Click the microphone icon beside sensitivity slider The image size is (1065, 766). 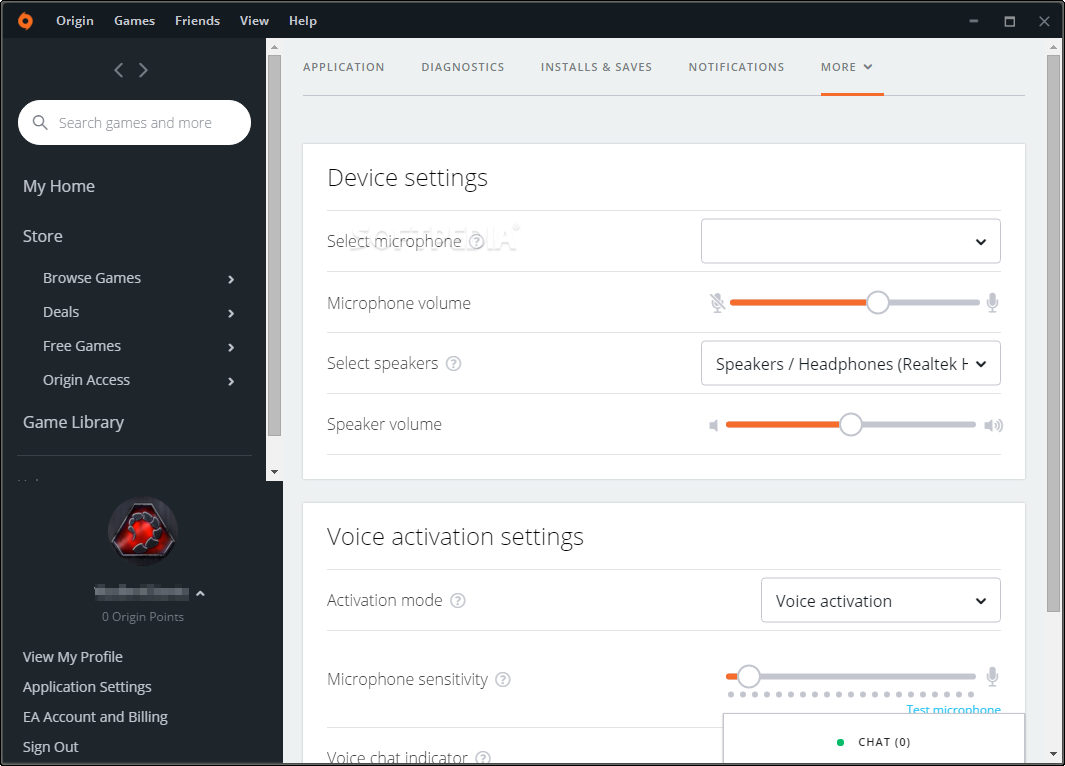point(992,676)
